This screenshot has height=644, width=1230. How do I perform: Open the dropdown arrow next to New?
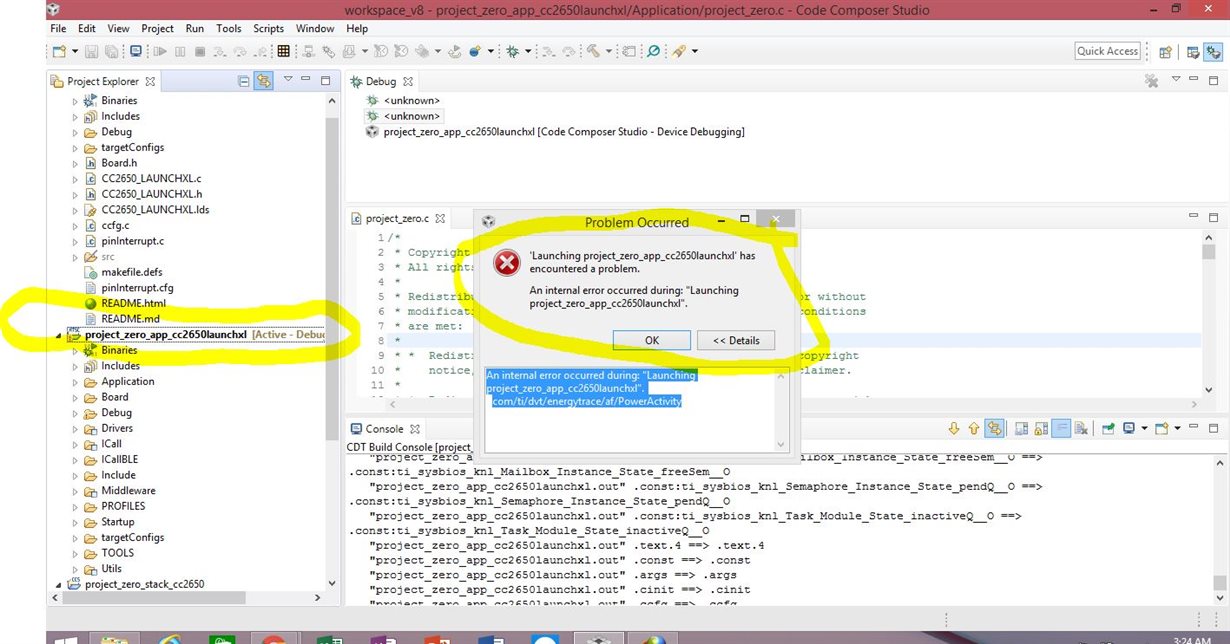[73, 51]
